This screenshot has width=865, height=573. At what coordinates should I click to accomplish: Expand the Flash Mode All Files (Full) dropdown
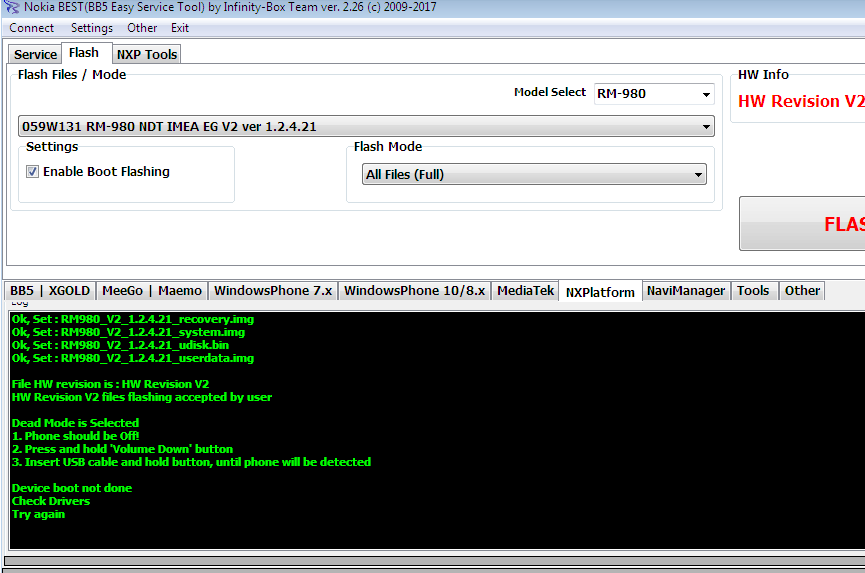(x=534, y=174)
